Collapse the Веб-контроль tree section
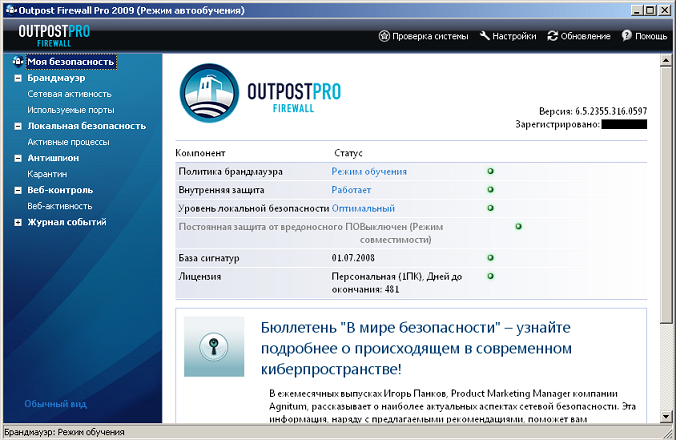The image size is (676, 440). 18,190
